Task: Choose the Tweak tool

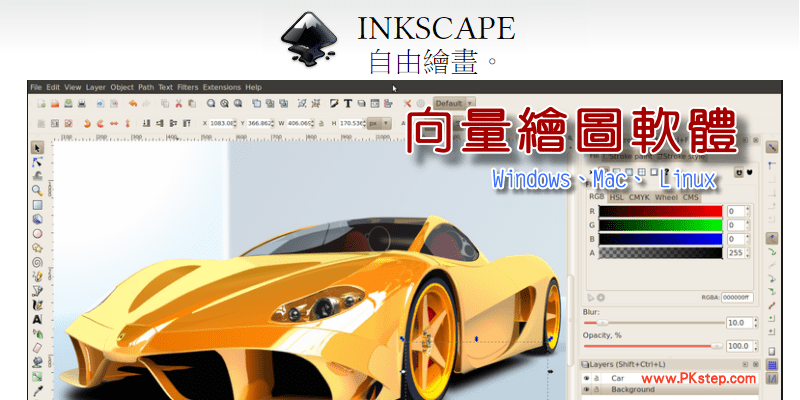Action: coord(37,177)
